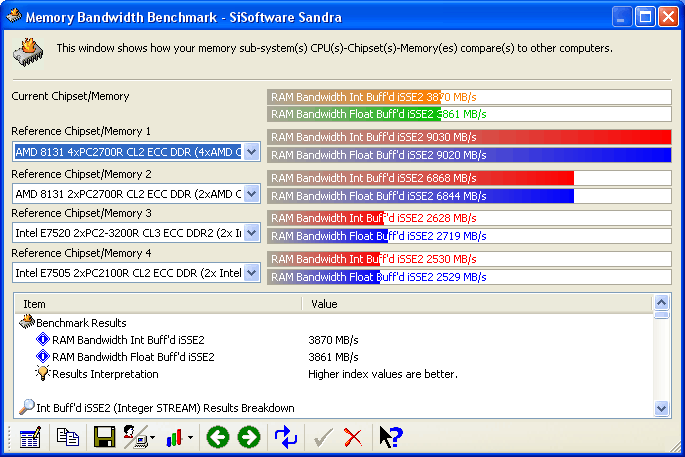Minimize the Memory Bandwidth Benchmark window
Viewport: 685px width, 457px height.
[621, 17]
